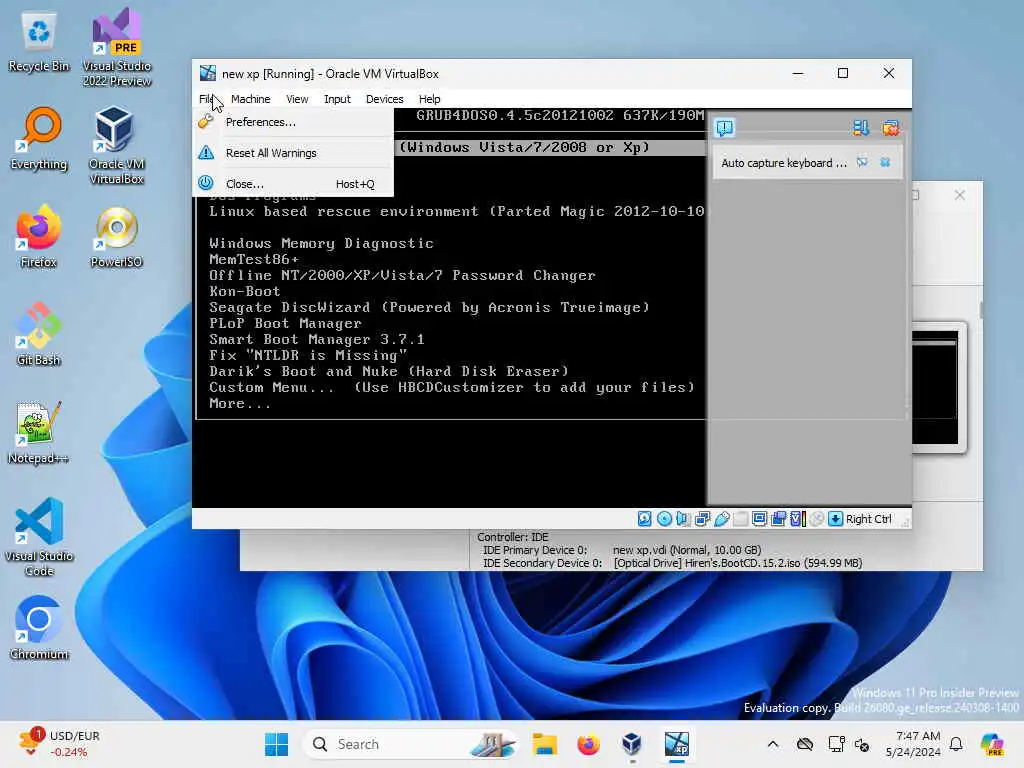
Task: Select the Kon-Boot entry
Action: click(245, 291)
